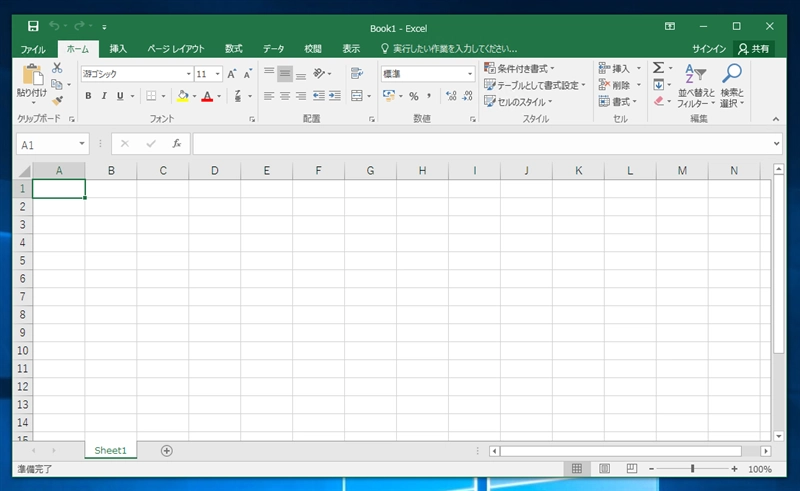Click AutoSum sigma icon

659,67
